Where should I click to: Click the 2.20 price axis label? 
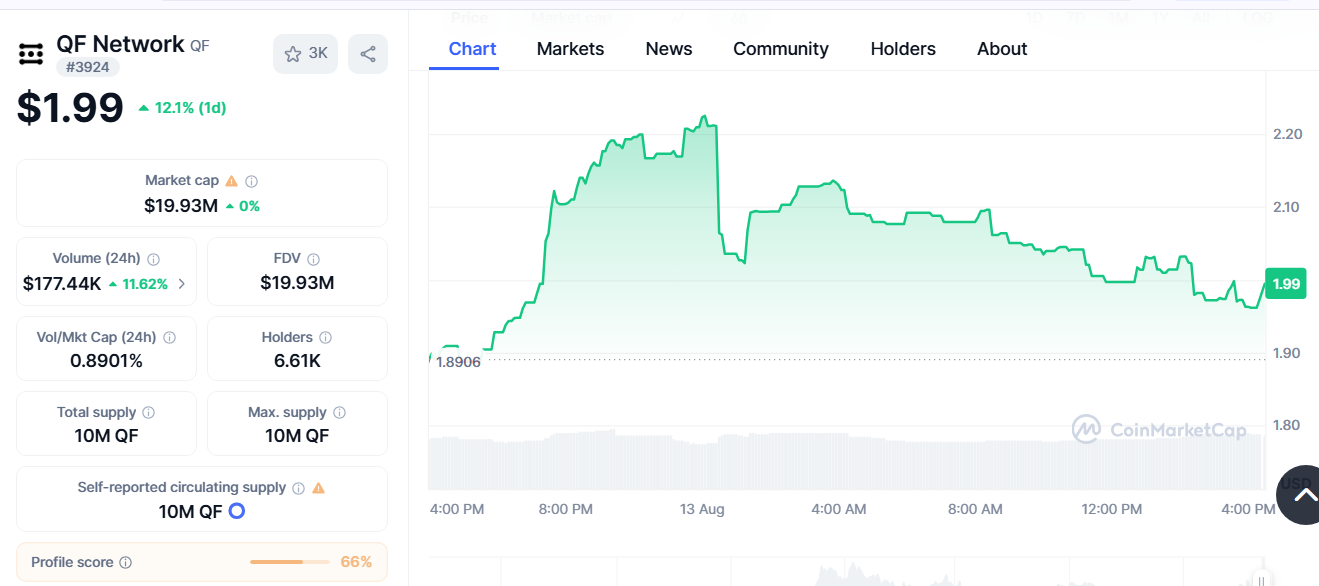click(1287, 134)
